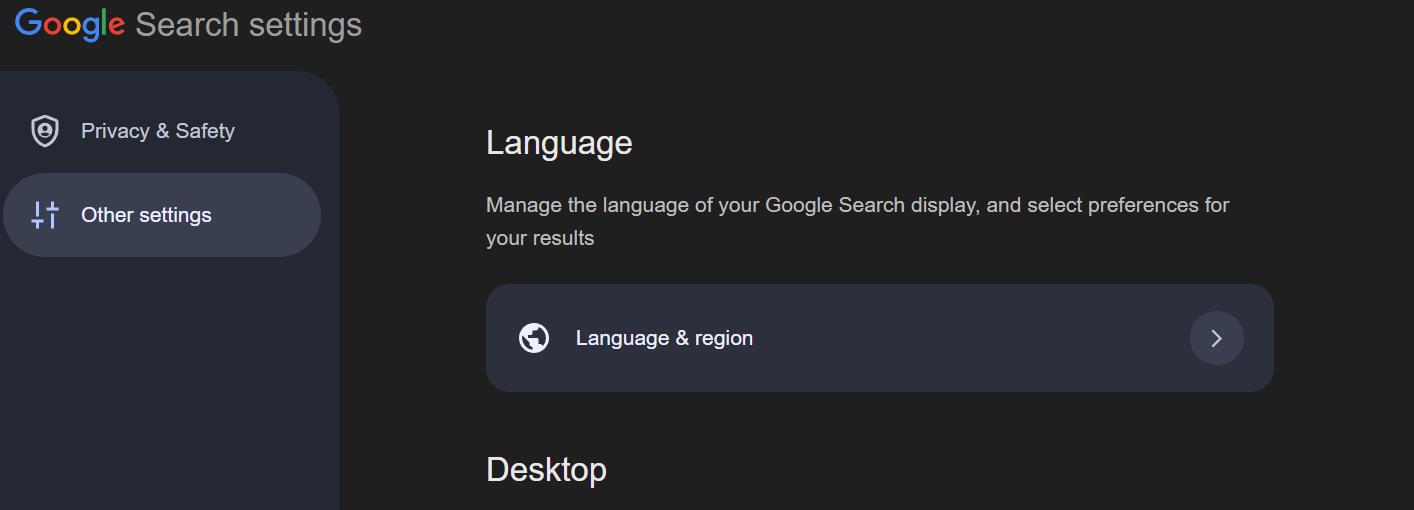Click the Language & region label text
Image resolution: width=1414 pixels, height=510 pixels.
(664, 338)
